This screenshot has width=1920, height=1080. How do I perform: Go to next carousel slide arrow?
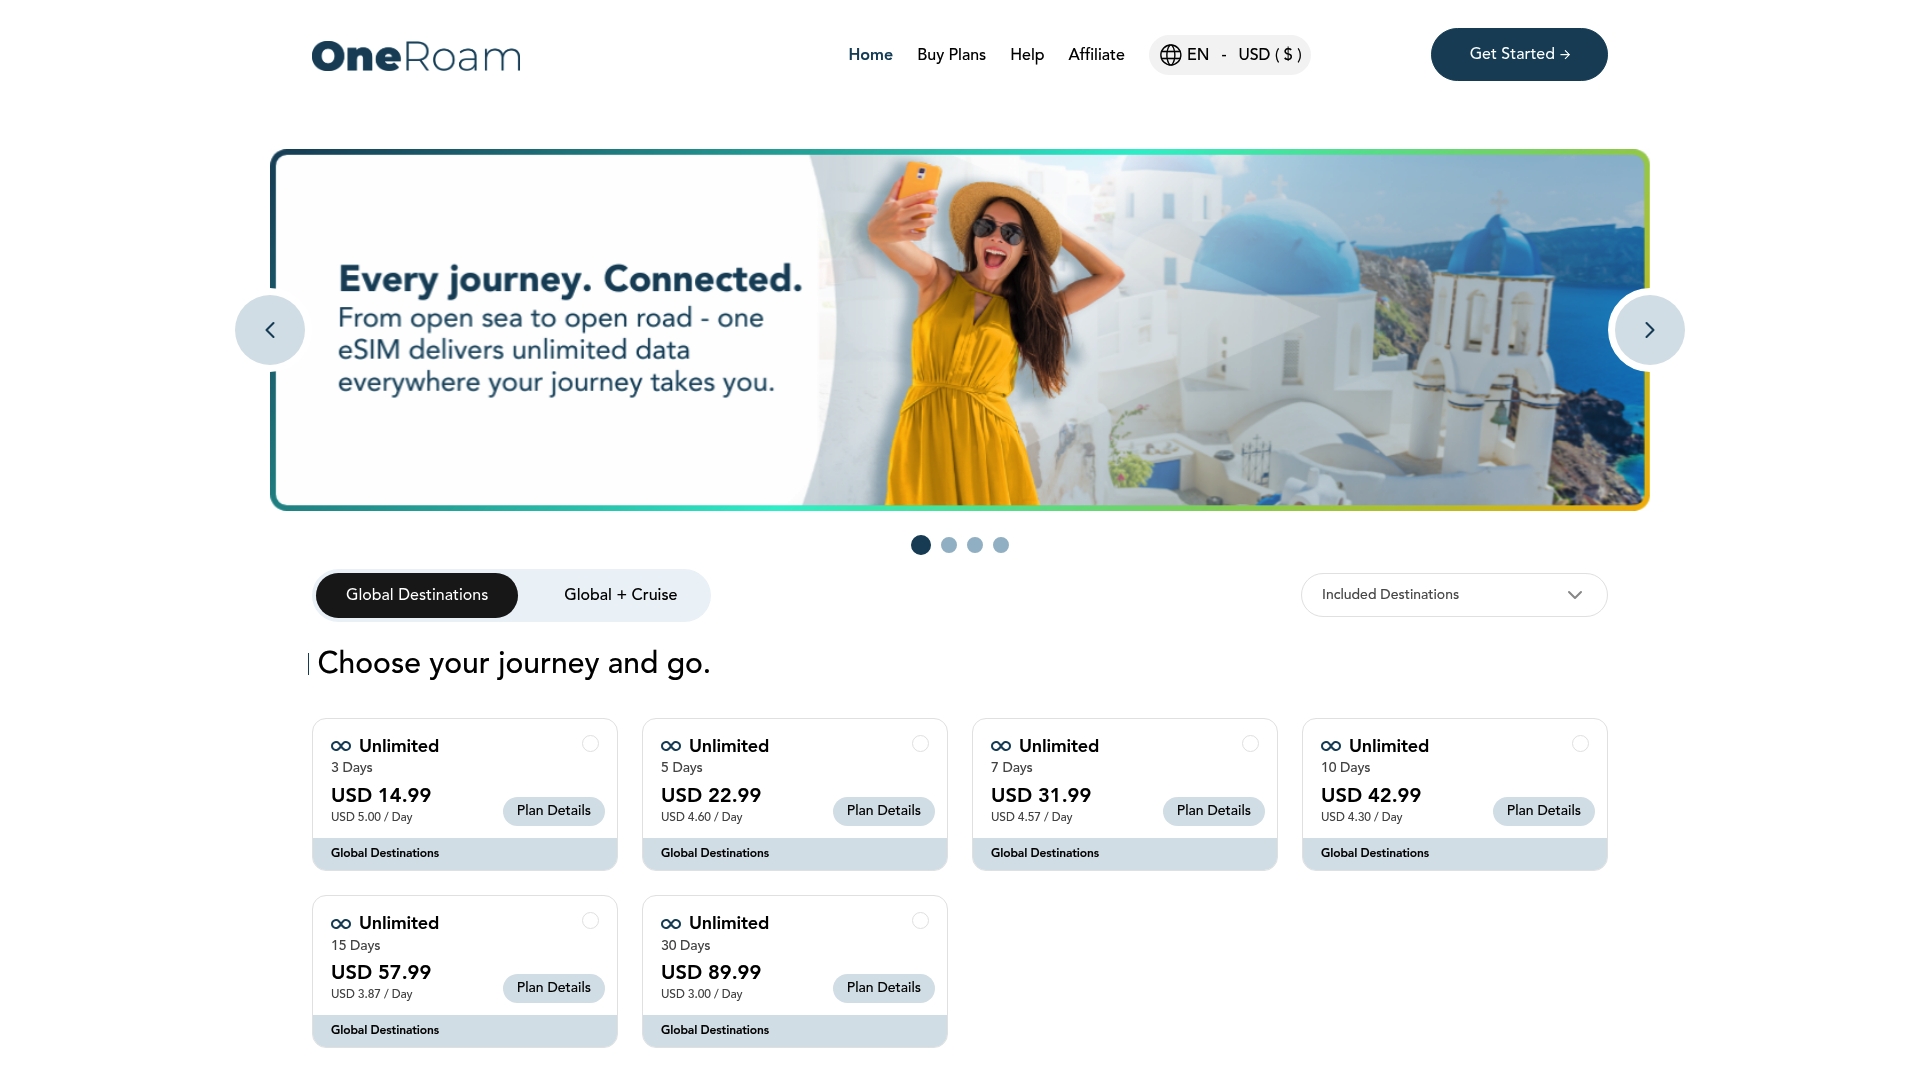point(1650,330)
